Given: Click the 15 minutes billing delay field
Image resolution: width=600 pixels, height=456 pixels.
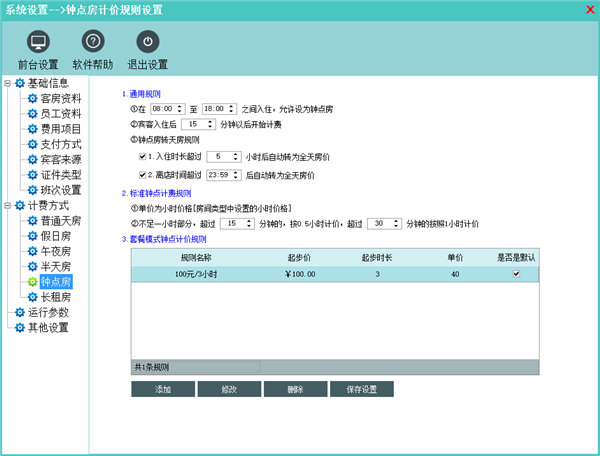Looking at the screenshot, I should pos(192,124).
